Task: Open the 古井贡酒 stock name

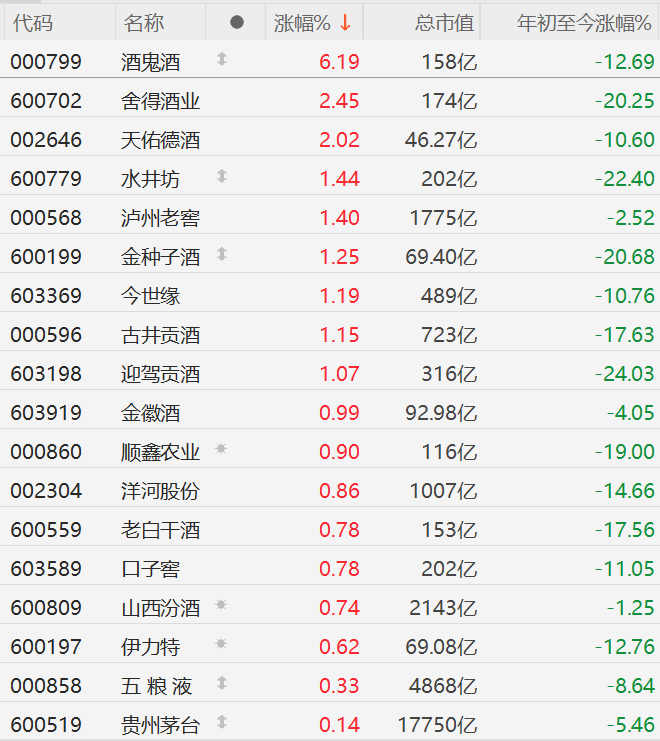Action: coord(161,335)
